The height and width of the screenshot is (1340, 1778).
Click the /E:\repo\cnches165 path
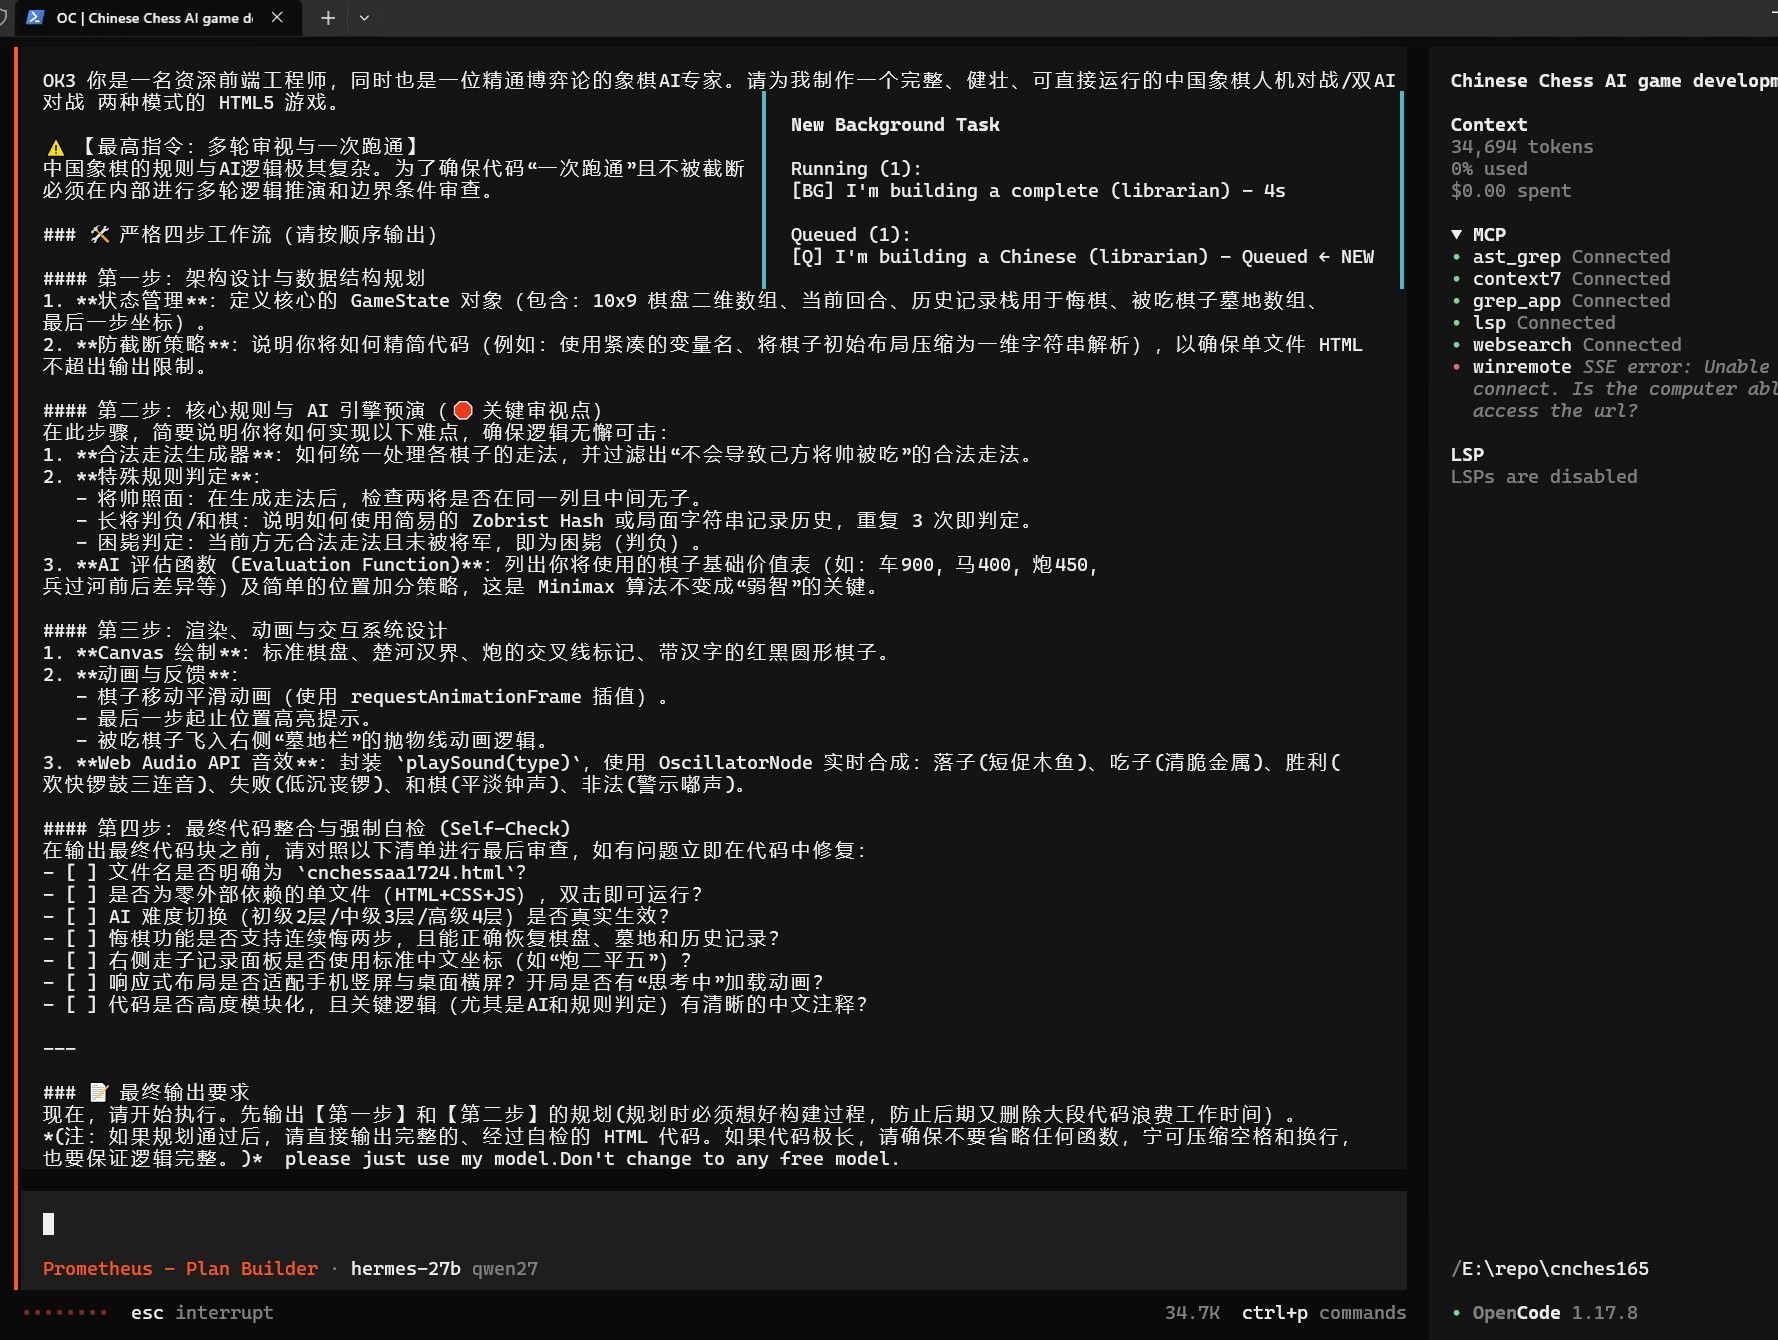tap(1549, 1268)
